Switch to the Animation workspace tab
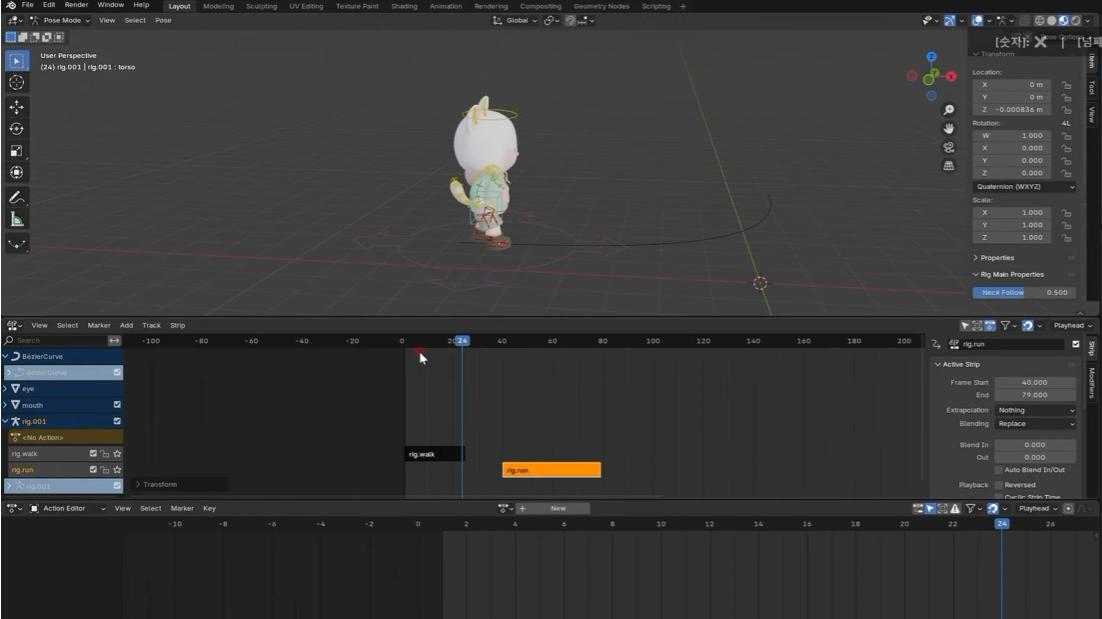This screenshot has height=619, width=1102. 446,6
